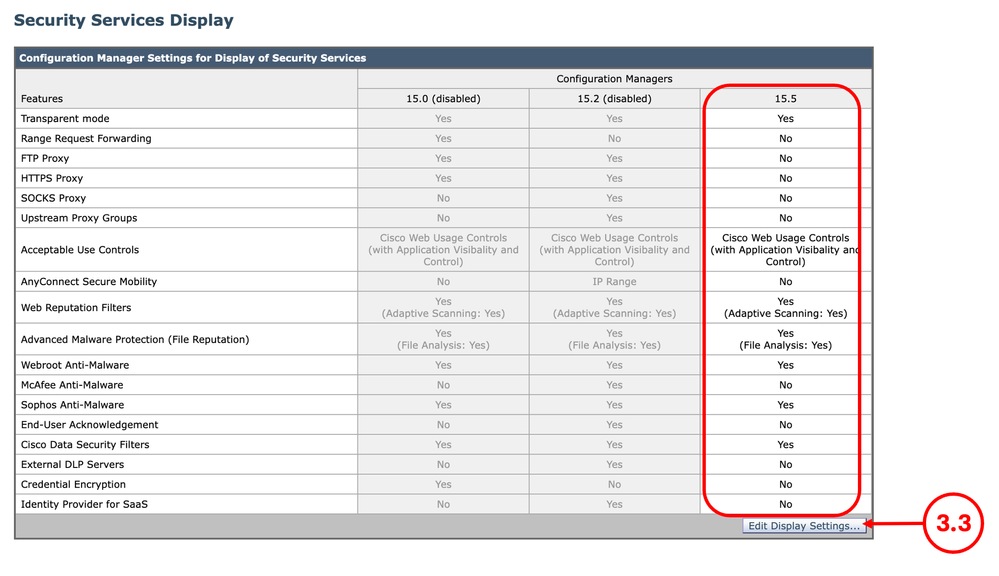Select the SOCKS Proxy row label
This screenshot has width=999, height=576.
(x=53, y=198)
